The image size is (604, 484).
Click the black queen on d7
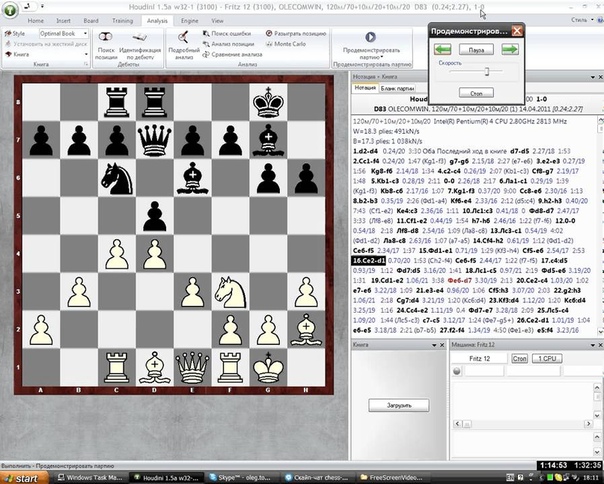154,140
